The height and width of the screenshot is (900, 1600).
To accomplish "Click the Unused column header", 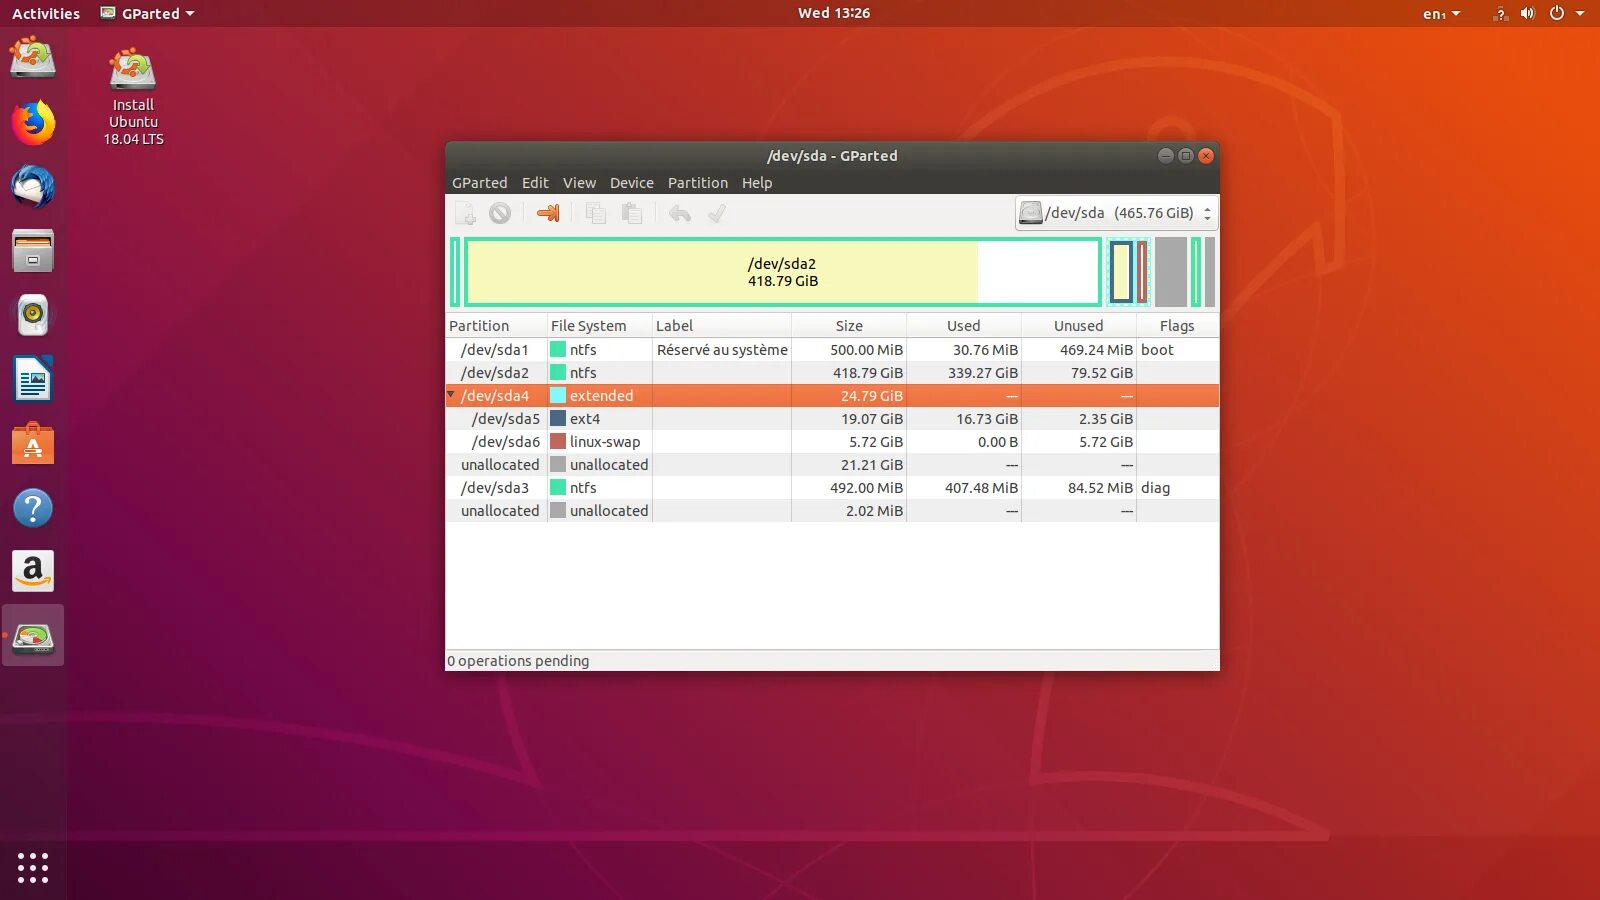I will click(1079, 326).
